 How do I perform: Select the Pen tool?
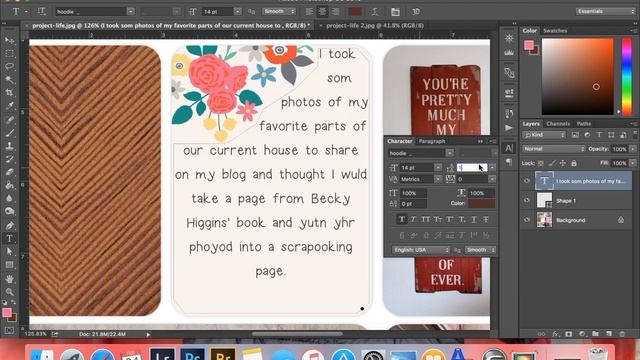9,225
